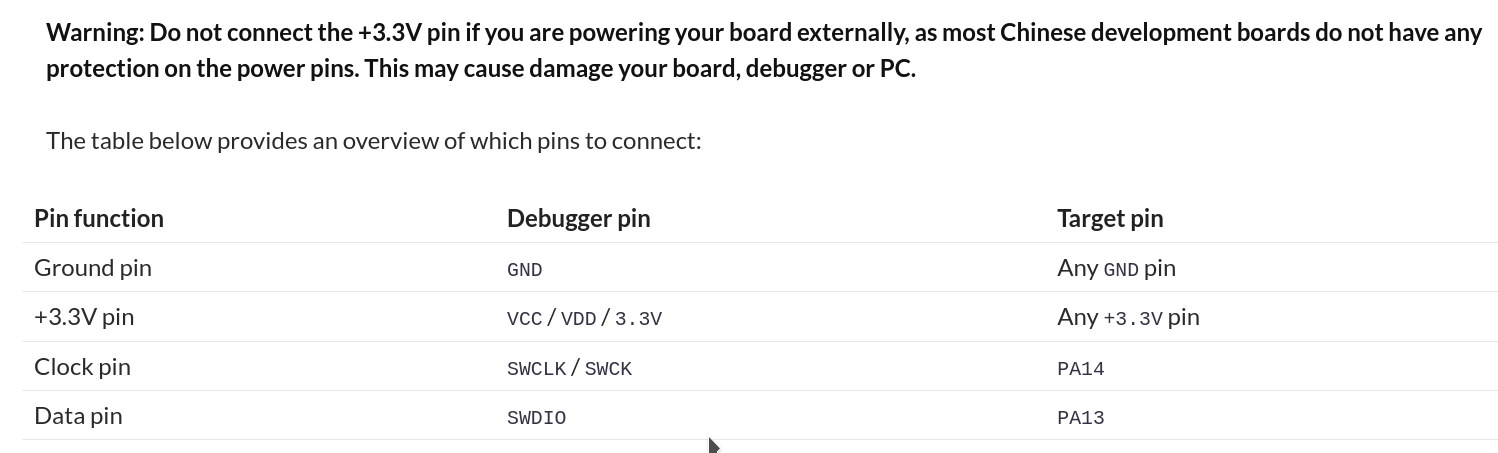Click the "Debugger pin" column header
This screenshot has height=453, width=1498.
click(x=578, y=218)
